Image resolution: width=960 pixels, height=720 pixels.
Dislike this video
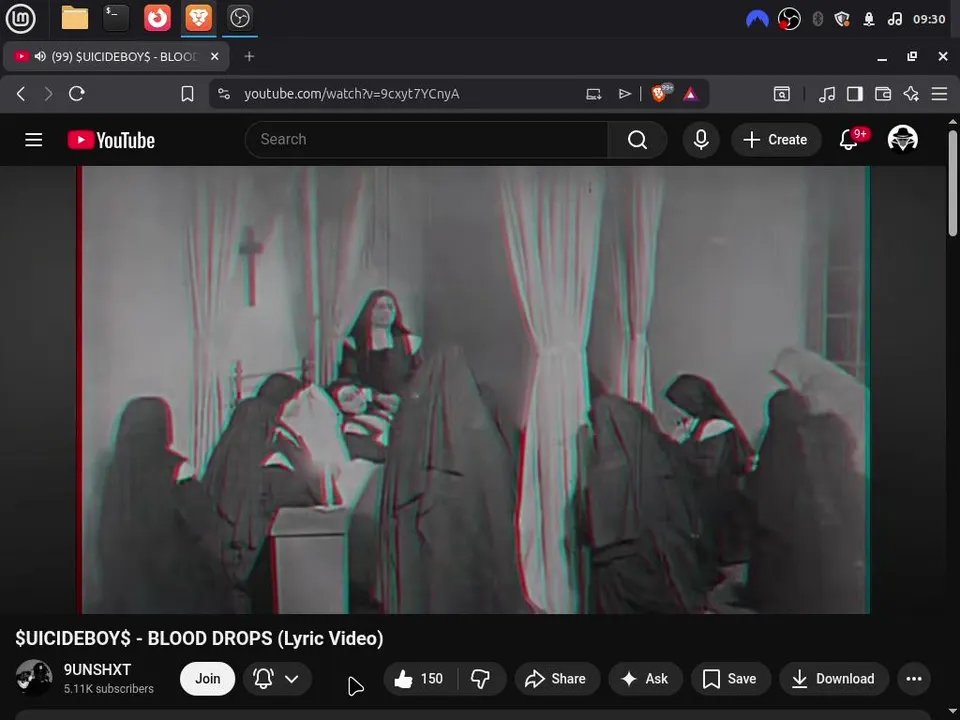click(481, 678)
